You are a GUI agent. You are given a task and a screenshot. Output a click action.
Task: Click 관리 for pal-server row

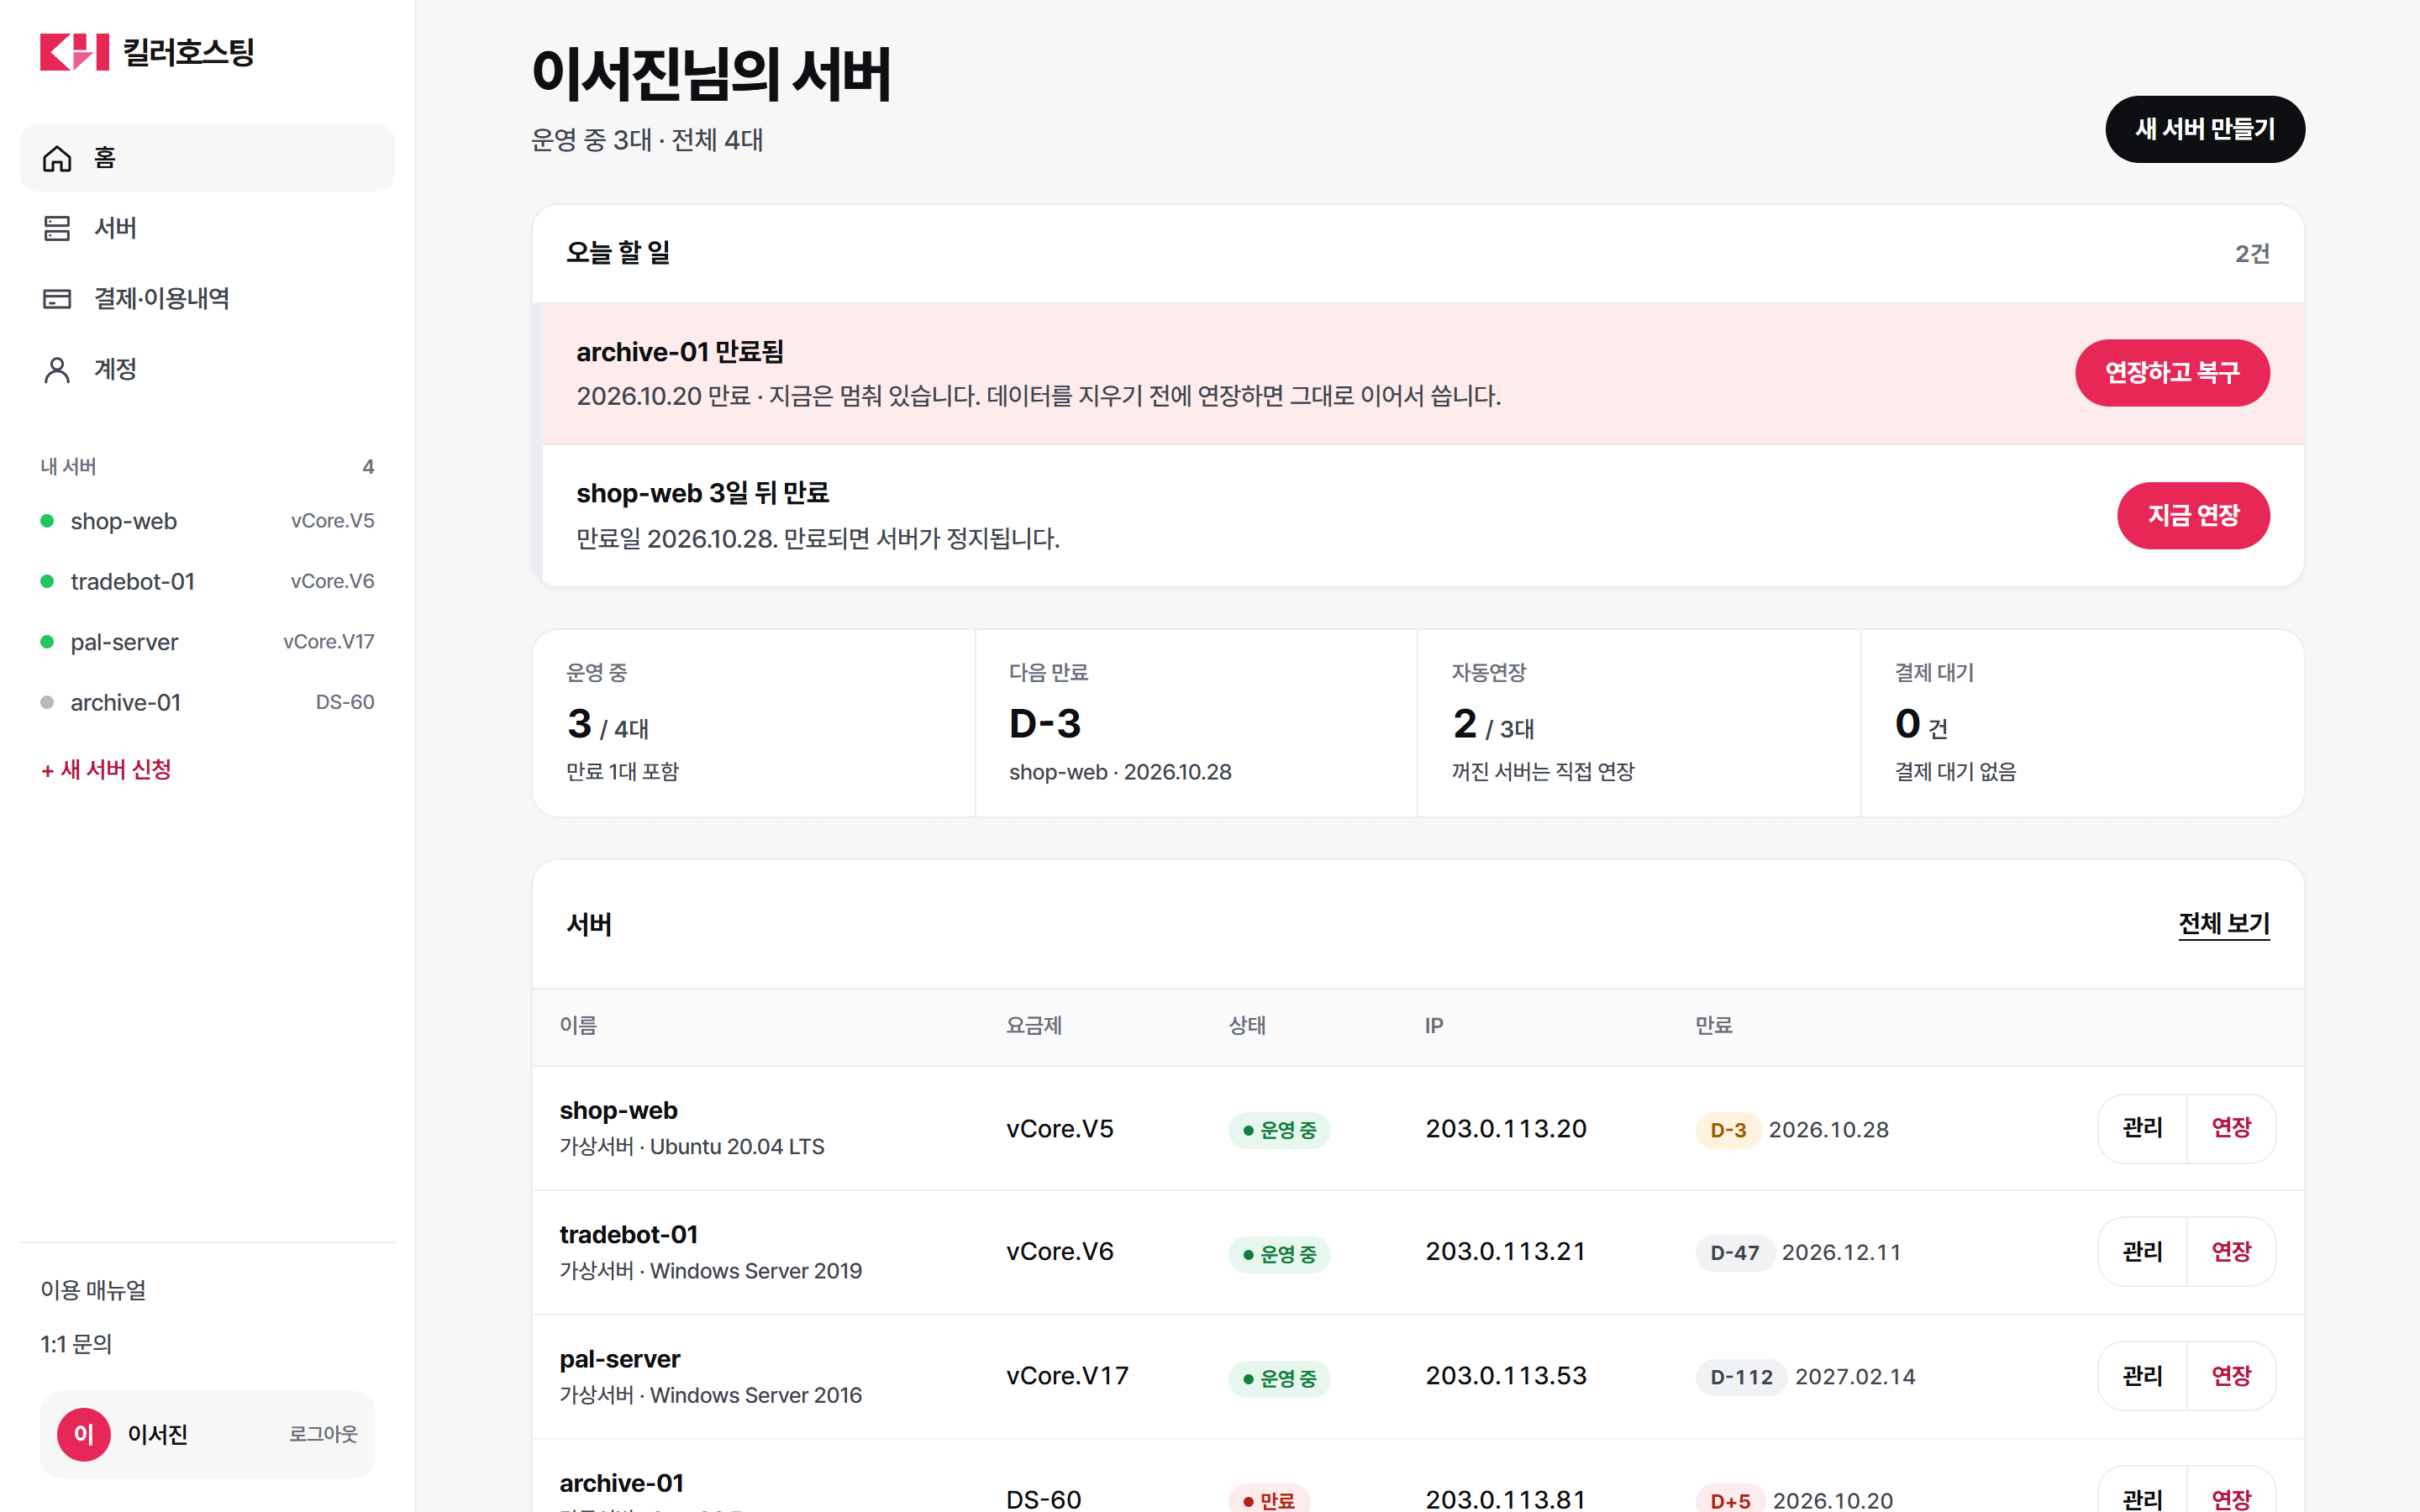tap(2142, 1376)
